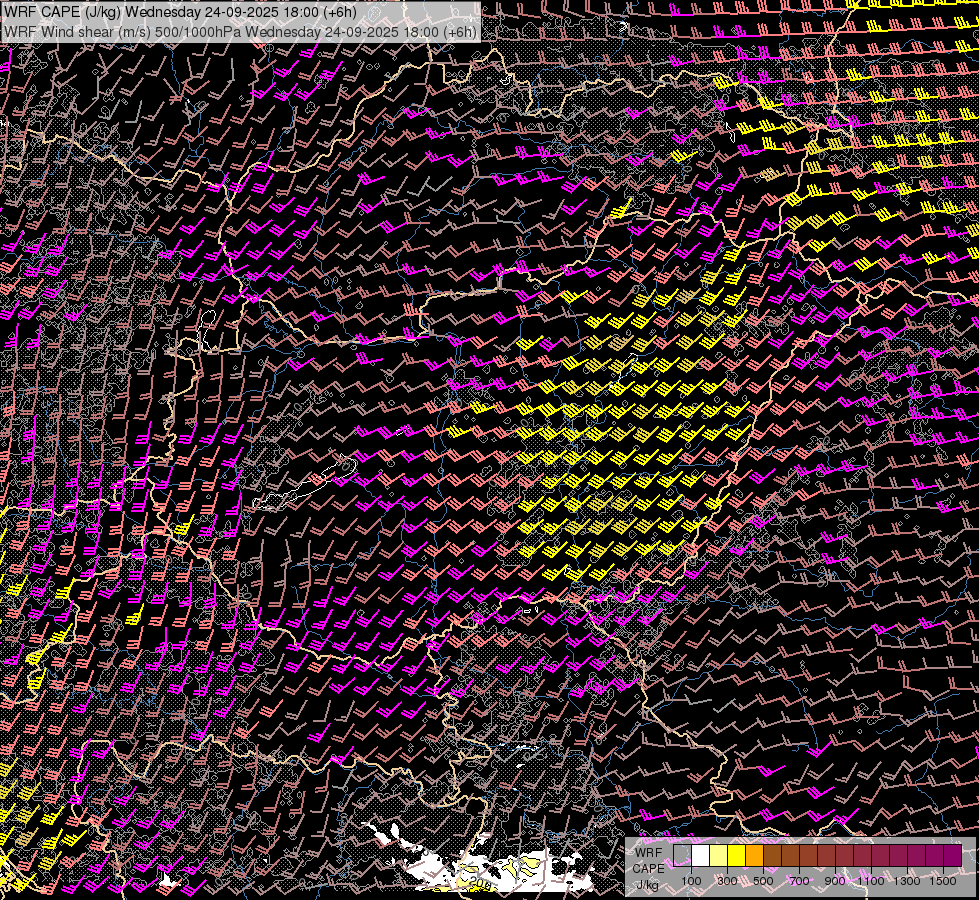The width and height of the screenshot is (979, 900).
Task: Click the pale yellow CAPE legend swatch
Action: tap(718, 855)
